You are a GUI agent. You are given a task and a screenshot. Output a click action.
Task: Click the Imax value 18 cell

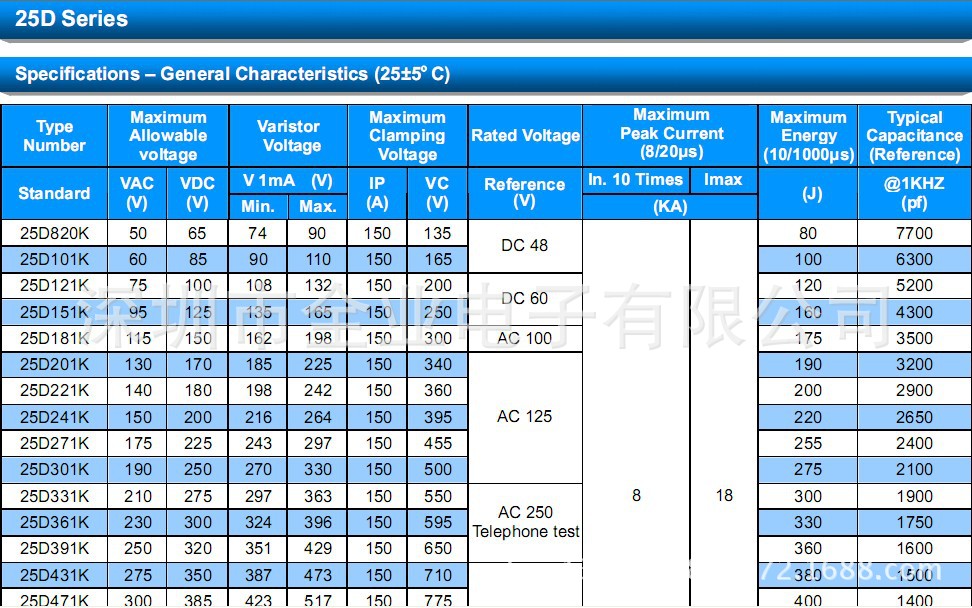724,495
